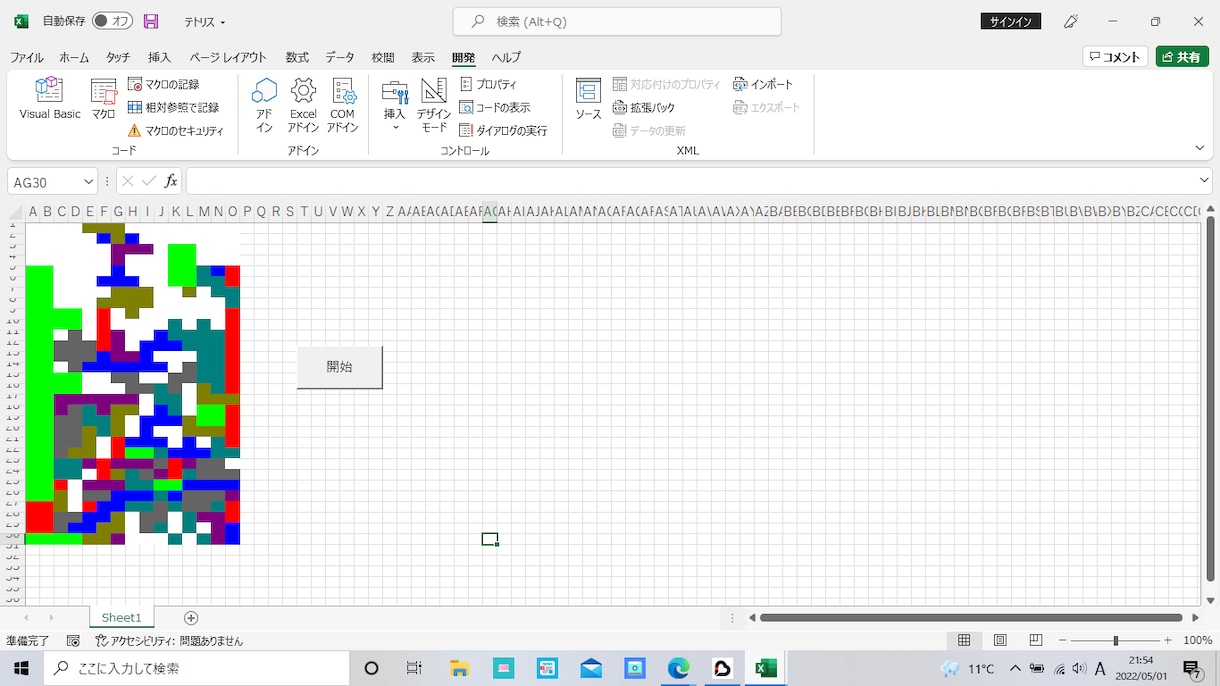Collapse the ribbon with chevron
The height and width of the screenshot is (686, 1220).
pos(1200,148)
